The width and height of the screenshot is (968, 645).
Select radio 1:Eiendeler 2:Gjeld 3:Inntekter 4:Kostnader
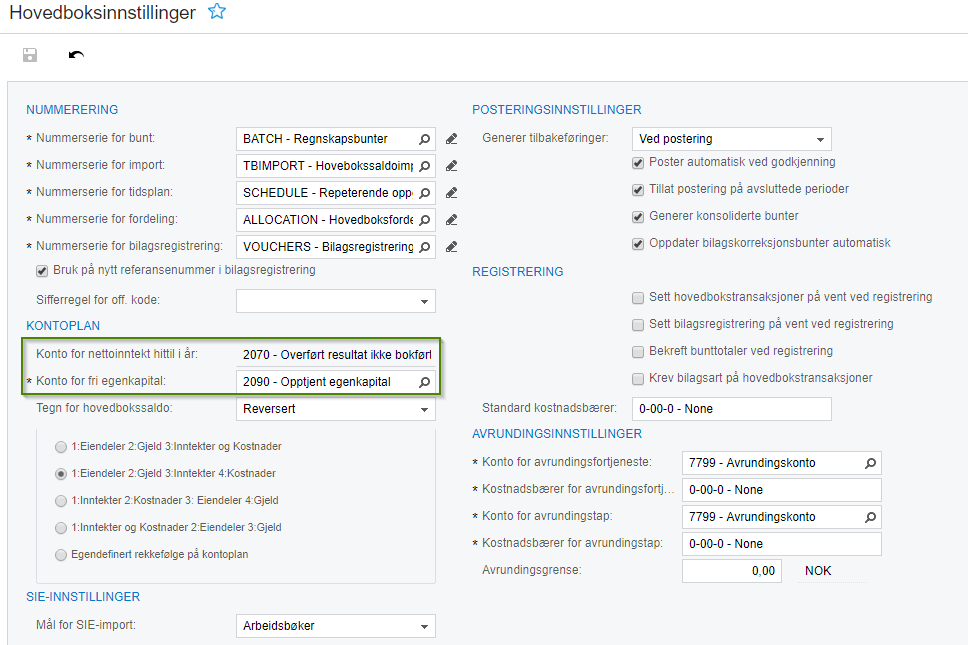pyautogui.click(x=60, y=474)
